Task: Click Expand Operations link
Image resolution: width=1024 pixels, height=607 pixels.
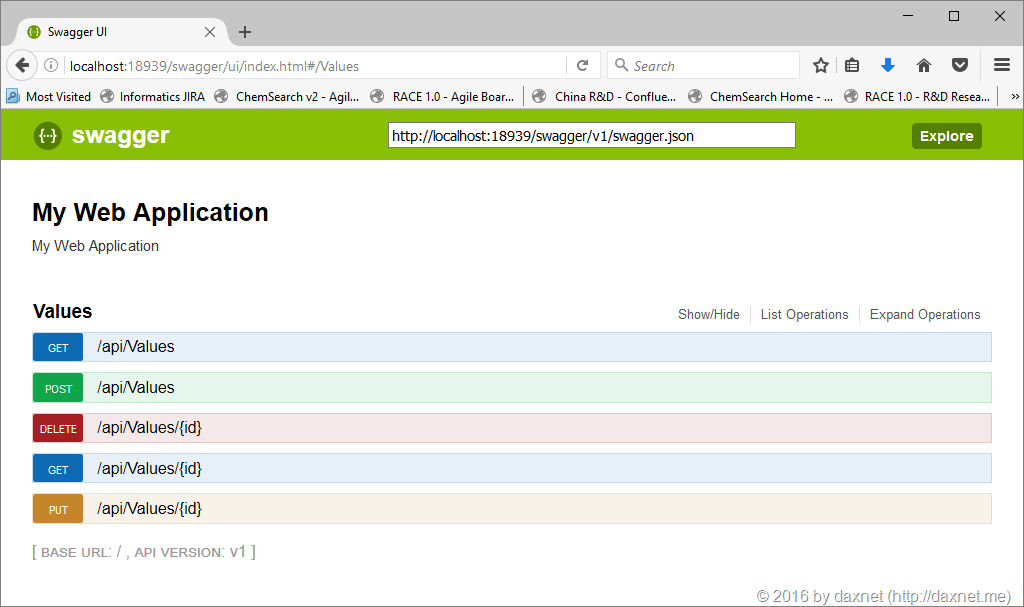Action: point(925,314)
